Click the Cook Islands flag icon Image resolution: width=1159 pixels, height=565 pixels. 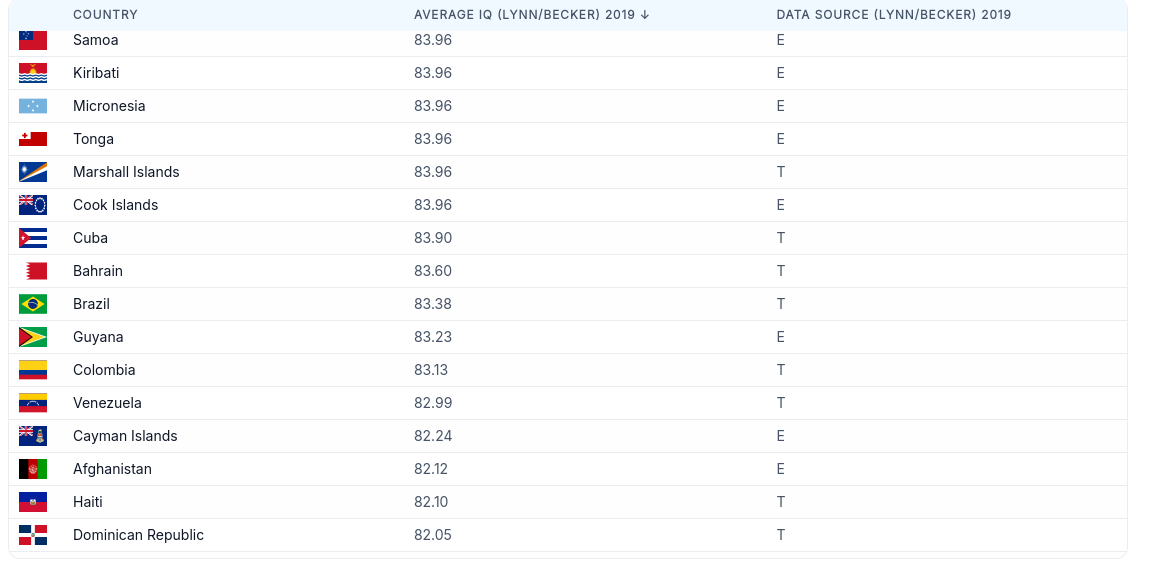point(33,205)
